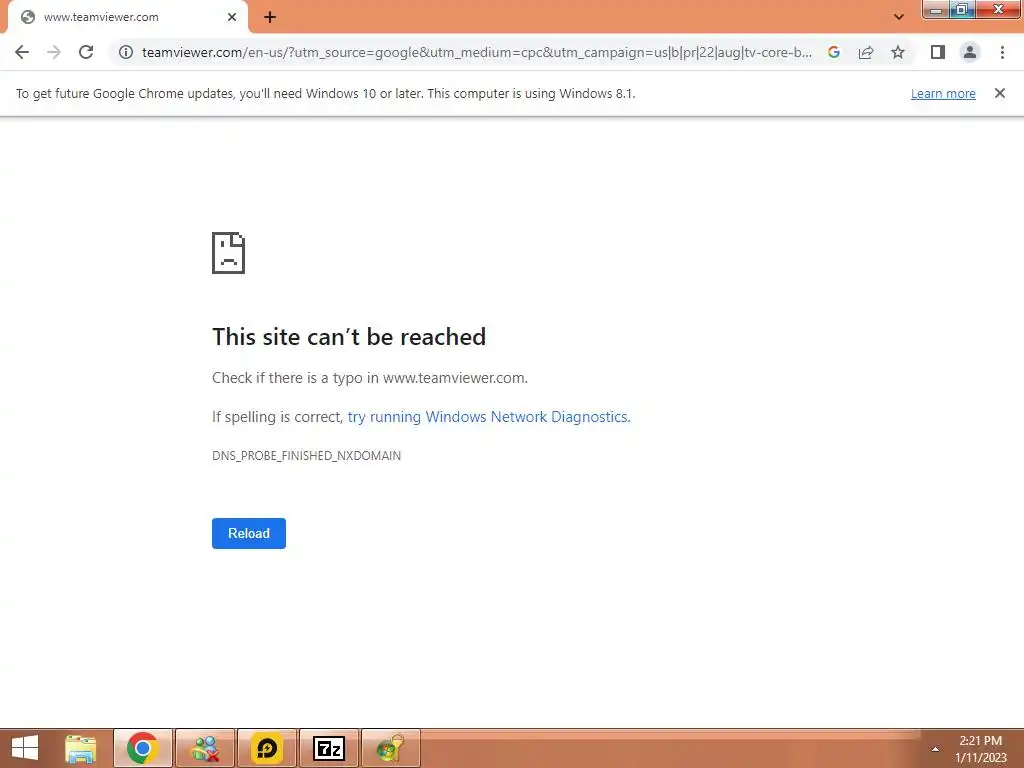Select the www.teamviewer.com tab
The width and height of the screenshot is (1024, 768).
127,17
